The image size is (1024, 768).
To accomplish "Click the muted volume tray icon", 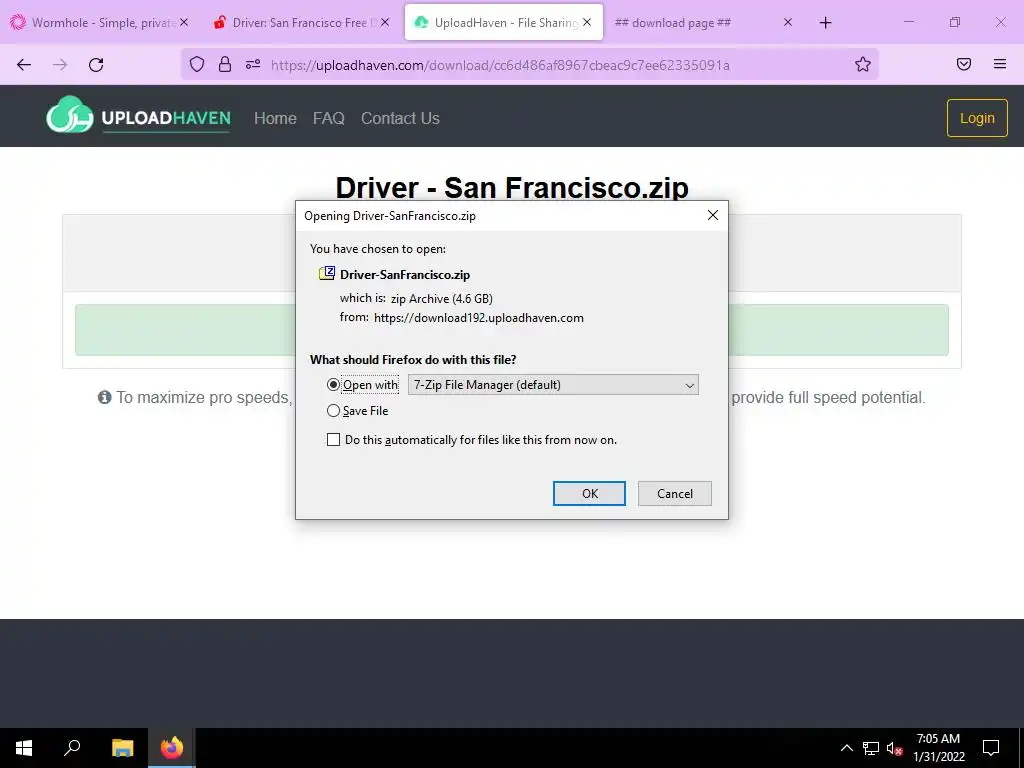I will (x=894, y=748).
